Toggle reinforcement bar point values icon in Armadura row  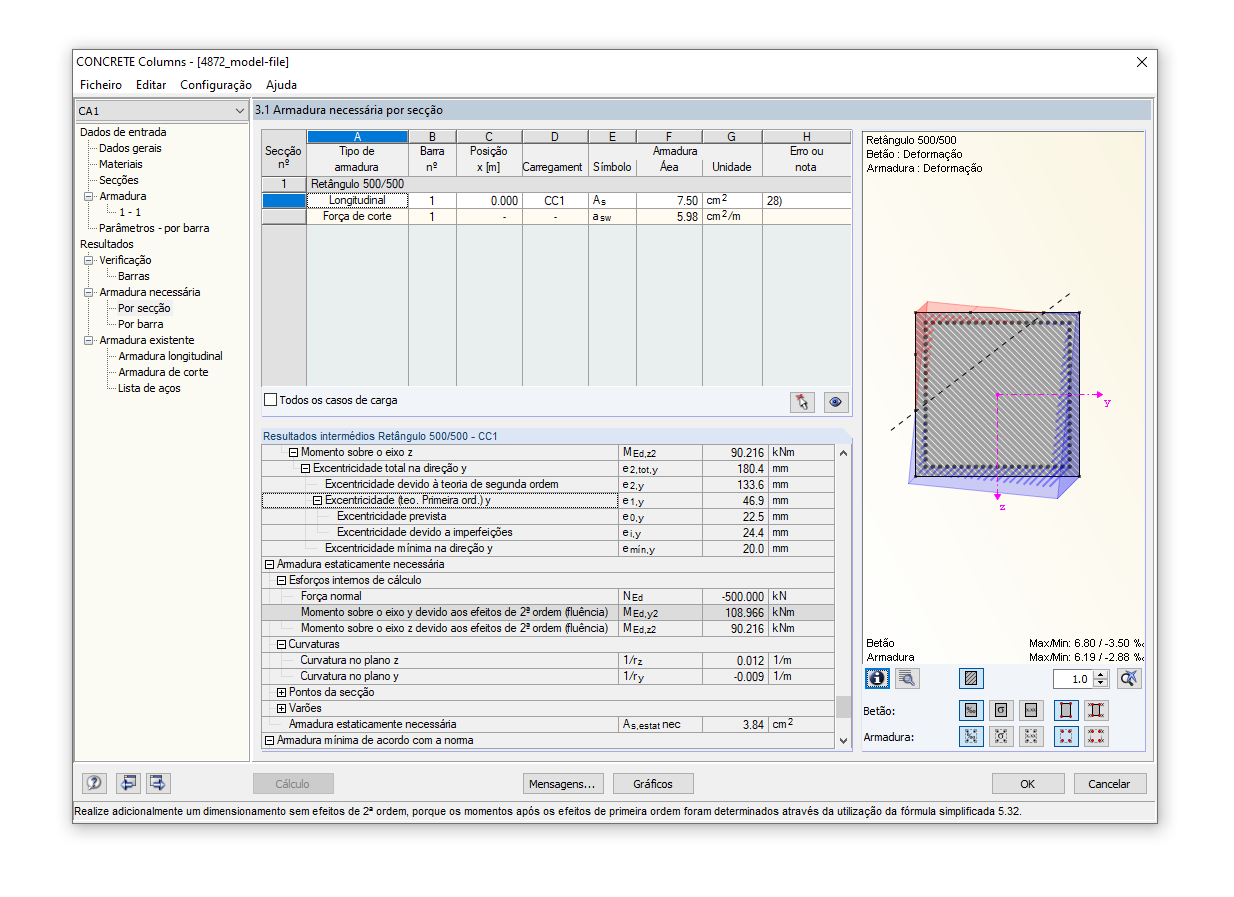point(1097,737)
